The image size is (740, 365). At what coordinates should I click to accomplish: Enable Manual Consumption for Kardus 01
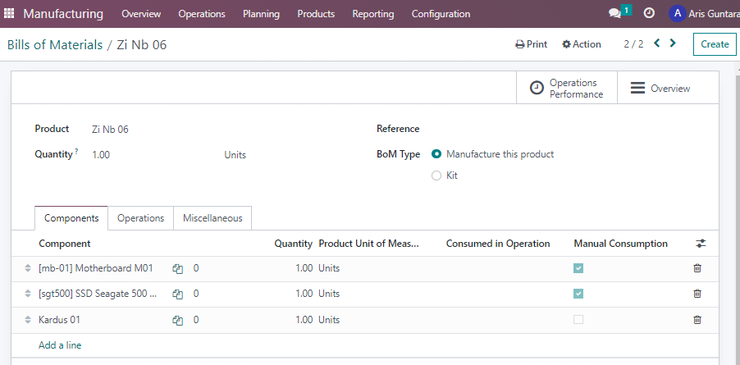(x=578, y=320)
